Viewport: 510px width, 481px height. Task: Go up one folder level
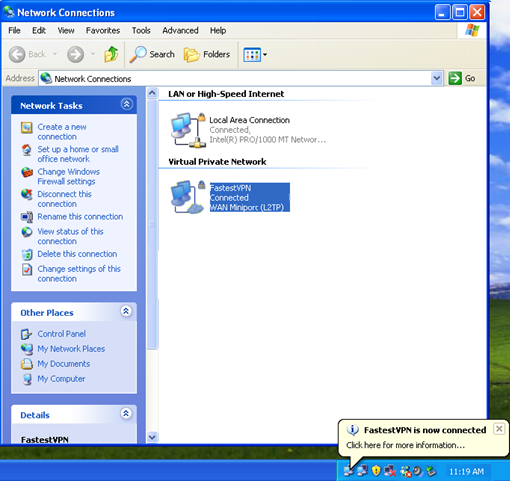(111, 54)
